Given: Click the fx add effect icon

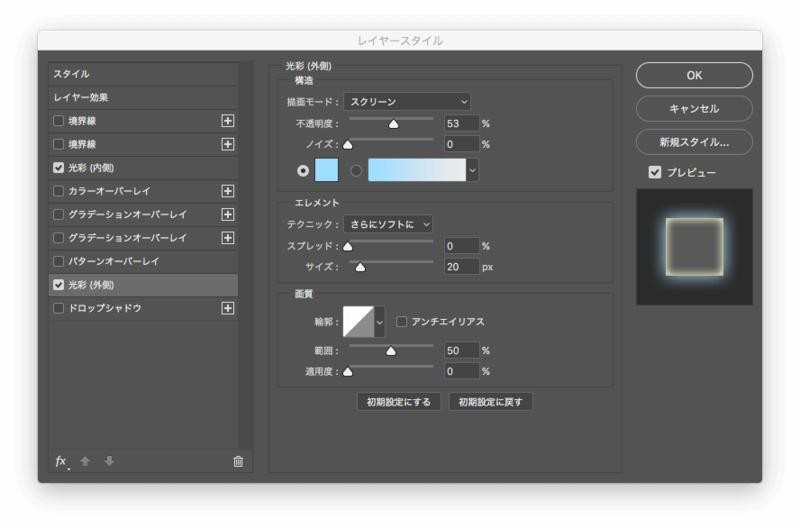Looking at the screenshot, I should click(61, 461).
